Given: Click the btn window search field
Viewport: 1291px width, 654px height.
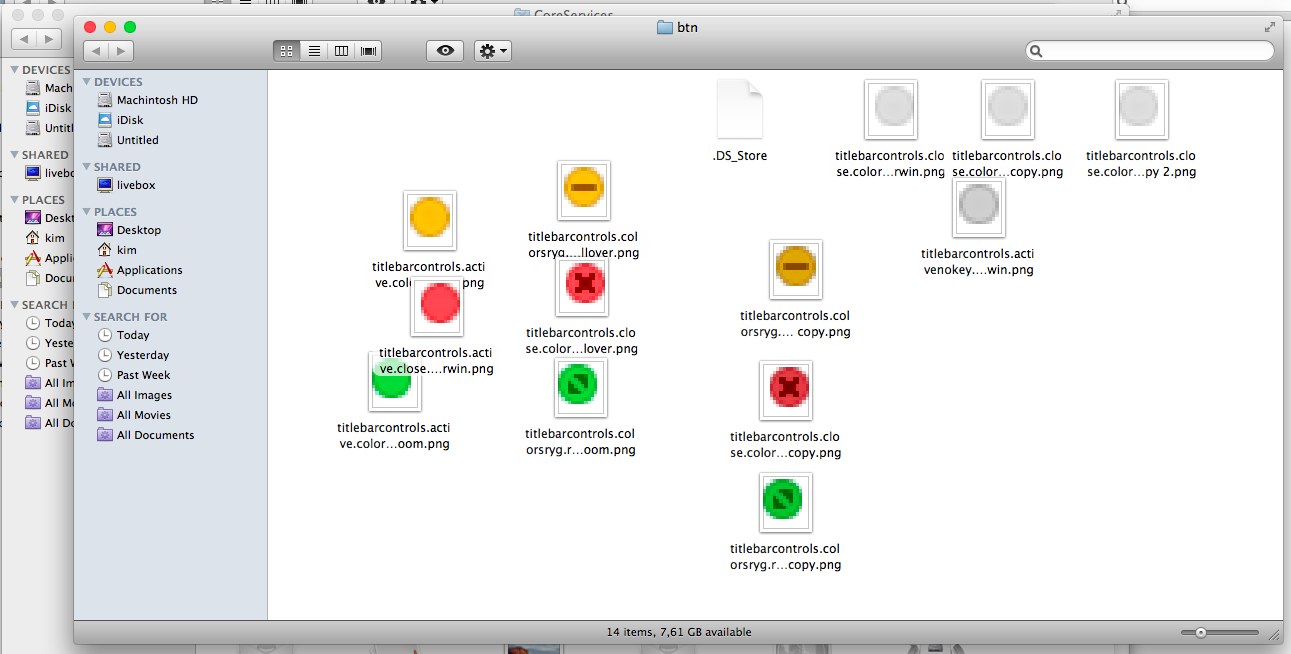Looking at the screenshot, I should coord(1150,51).
